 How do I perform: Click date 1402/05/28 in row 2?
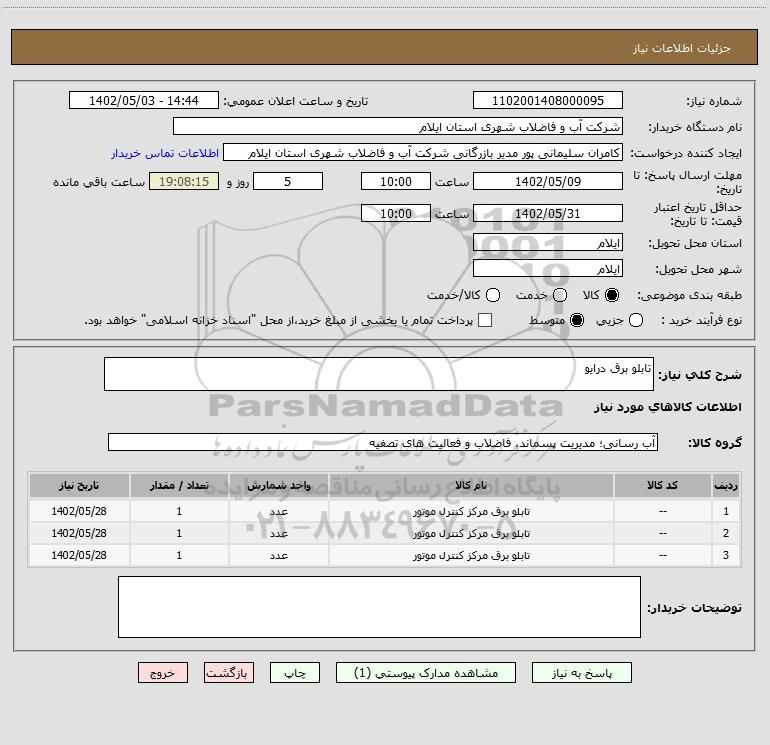point(79,533)
